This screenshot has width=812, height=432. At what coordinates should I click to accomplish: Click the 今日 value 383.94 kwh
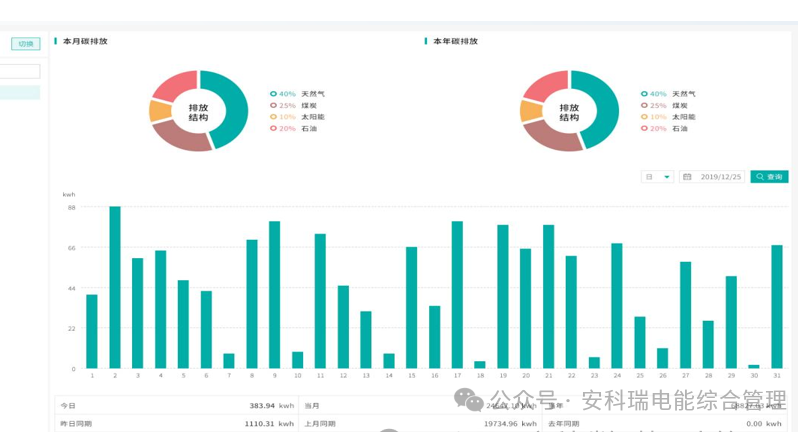(x=271, y=406)
